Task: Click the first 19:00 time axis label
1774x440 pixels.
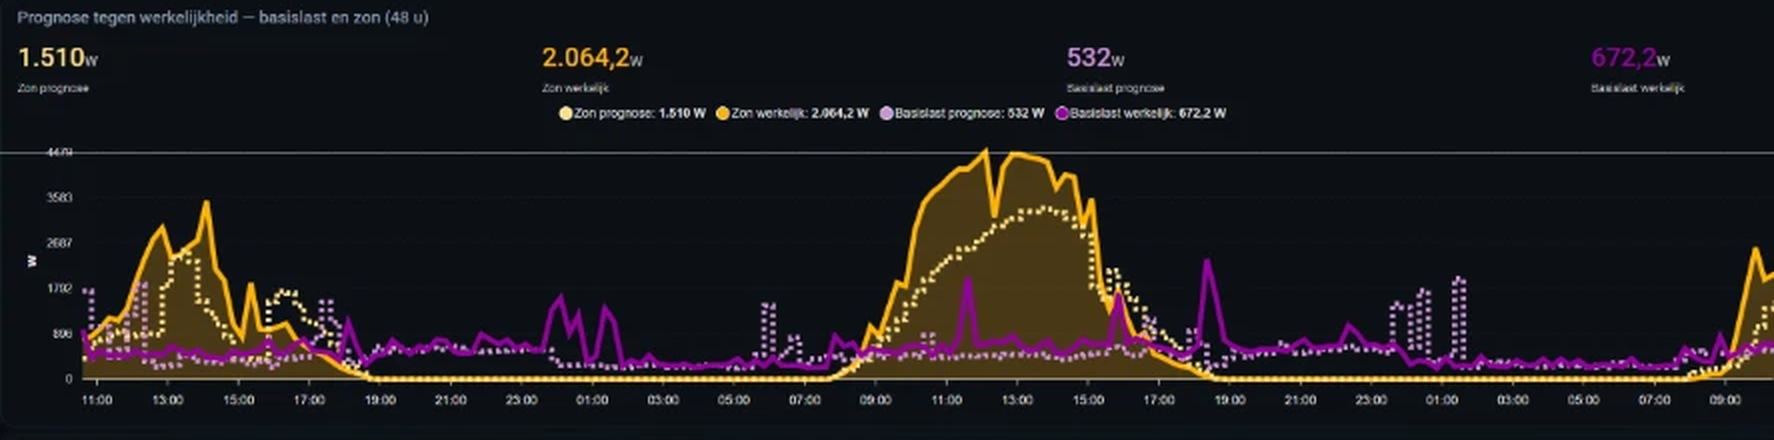Action: (x=380, y=400)
